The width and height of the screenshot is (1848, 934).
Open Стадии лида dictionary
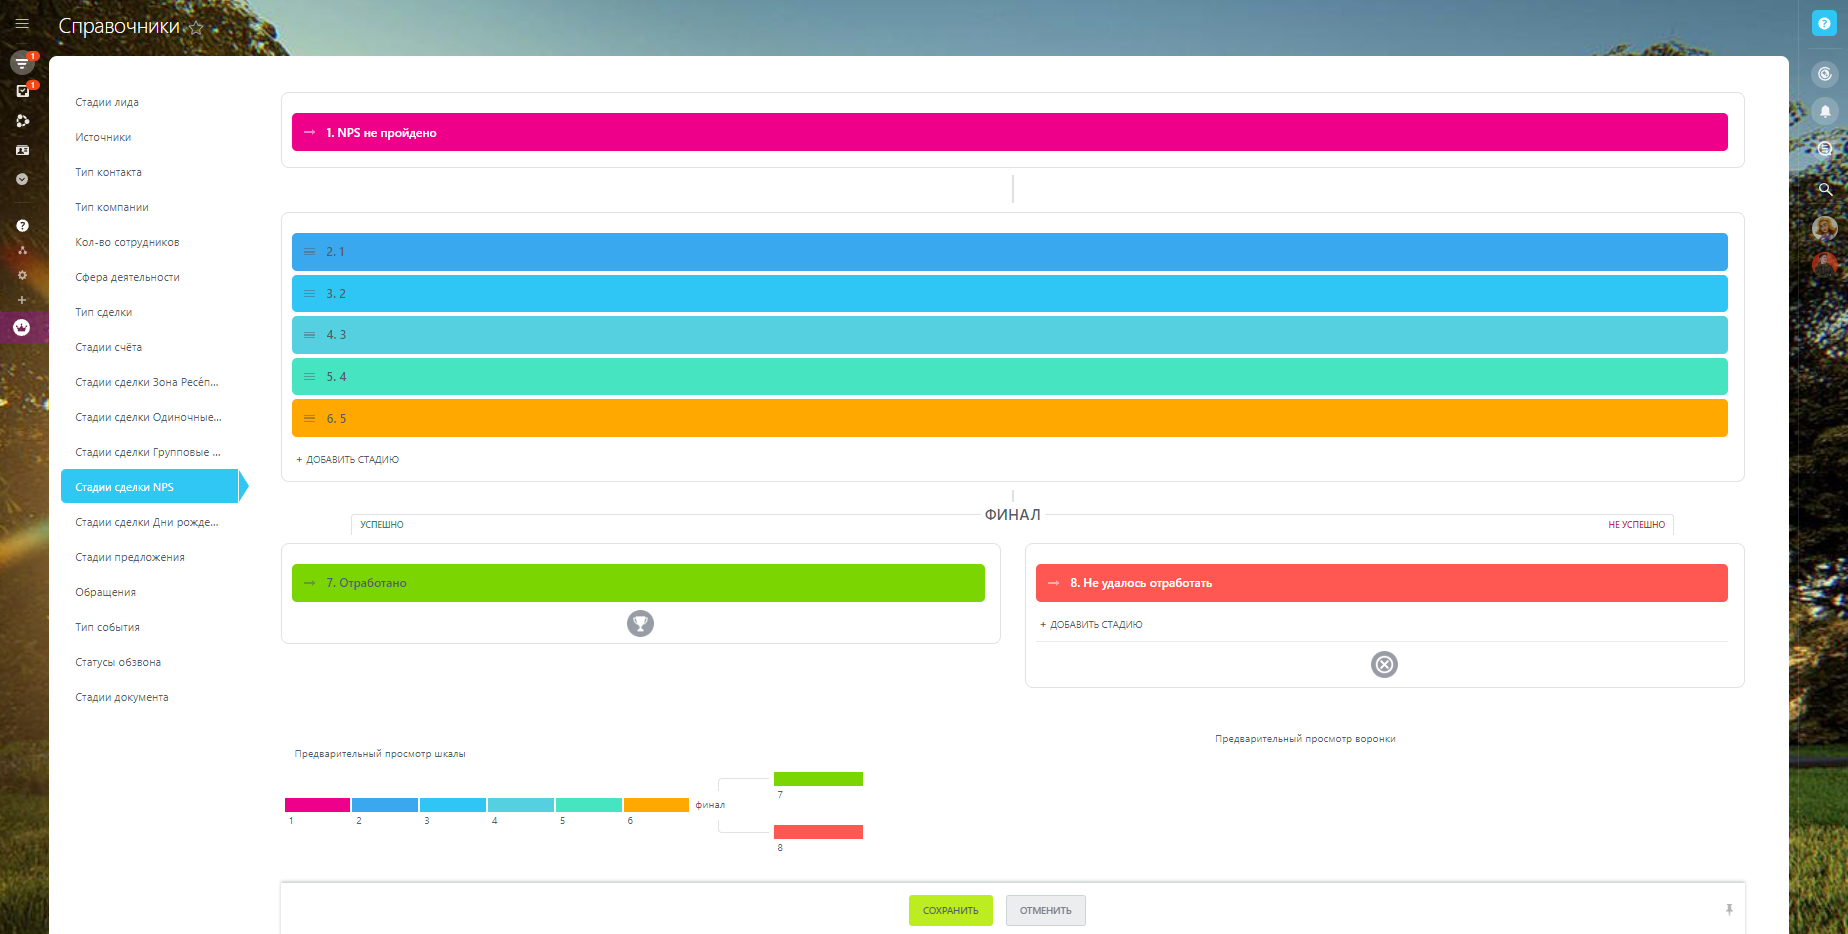(x=107, y=102)
